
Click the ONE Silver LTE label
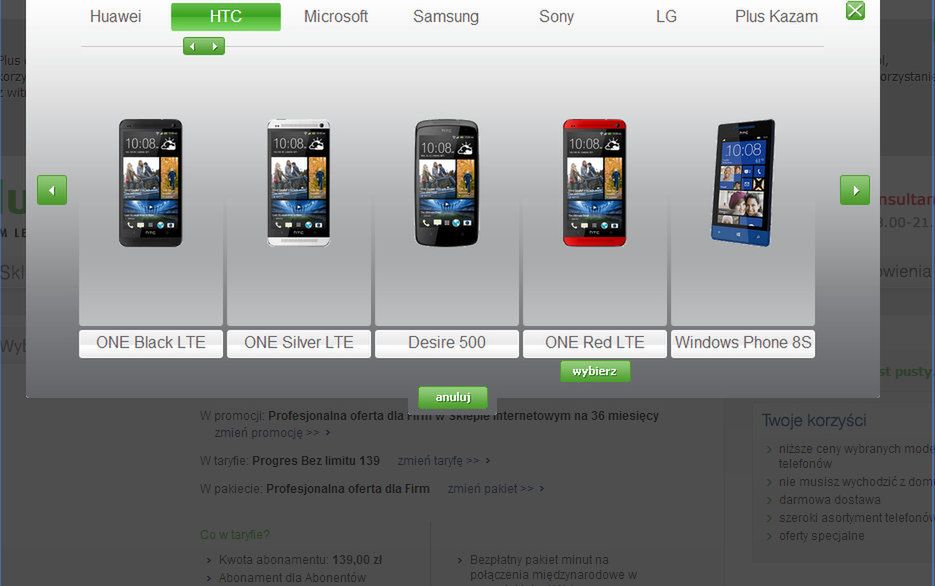[x=299, y=343]
